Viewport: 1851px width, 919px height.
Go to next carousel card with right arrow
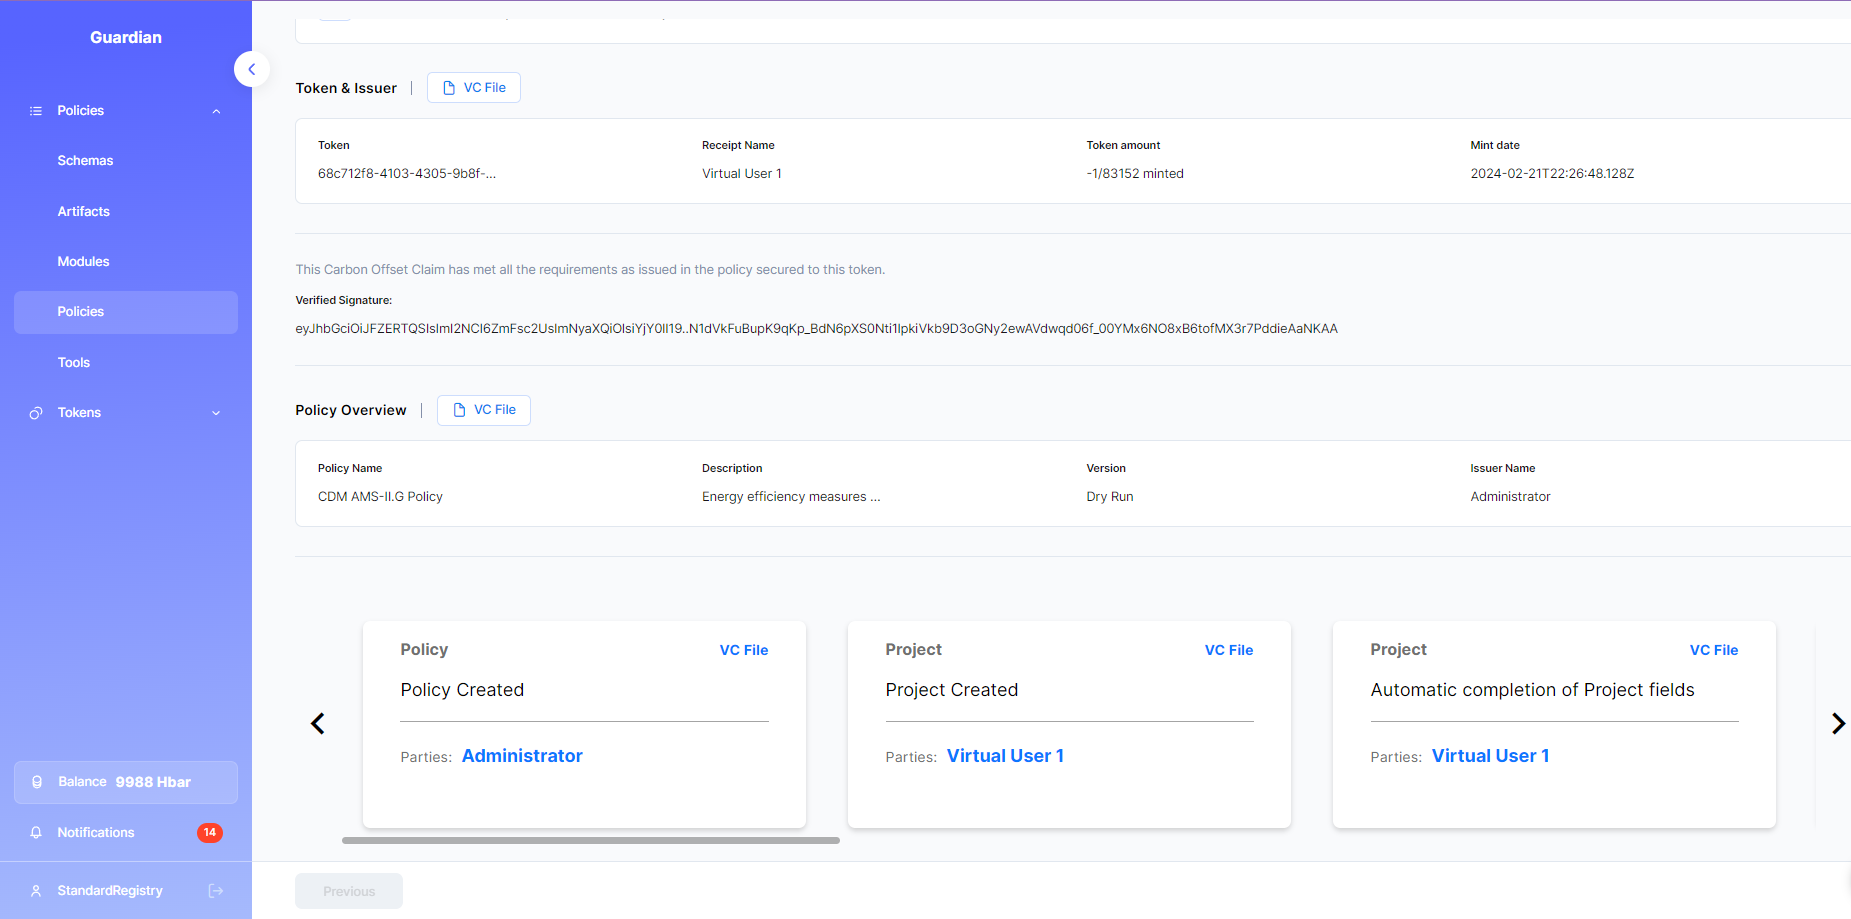1837,723
